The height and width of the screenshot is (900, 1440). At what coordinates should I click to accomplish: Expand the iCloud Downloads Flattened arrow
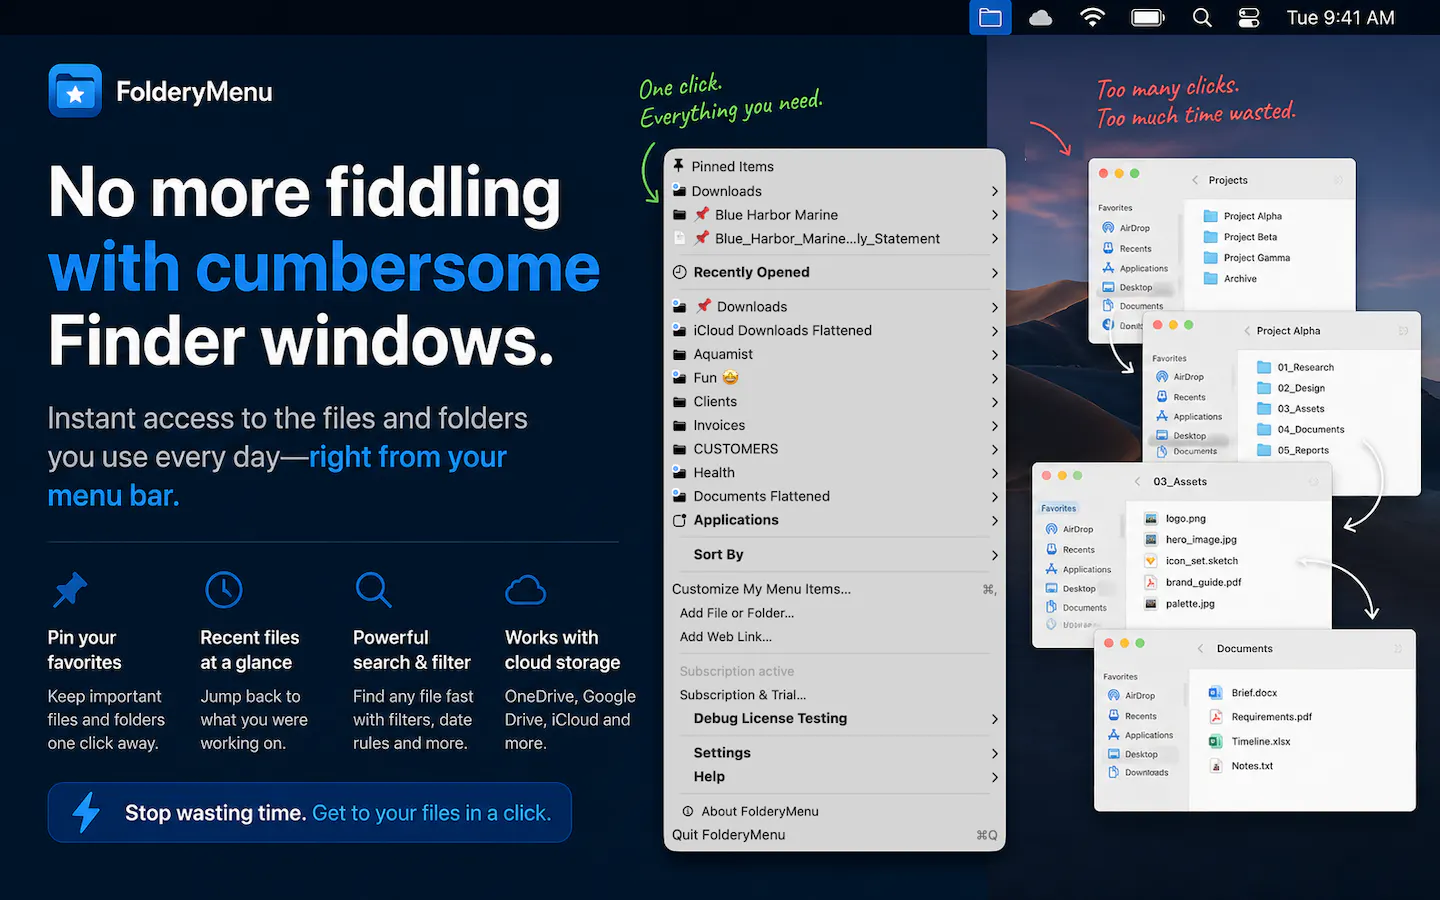(x=995, y=331)
